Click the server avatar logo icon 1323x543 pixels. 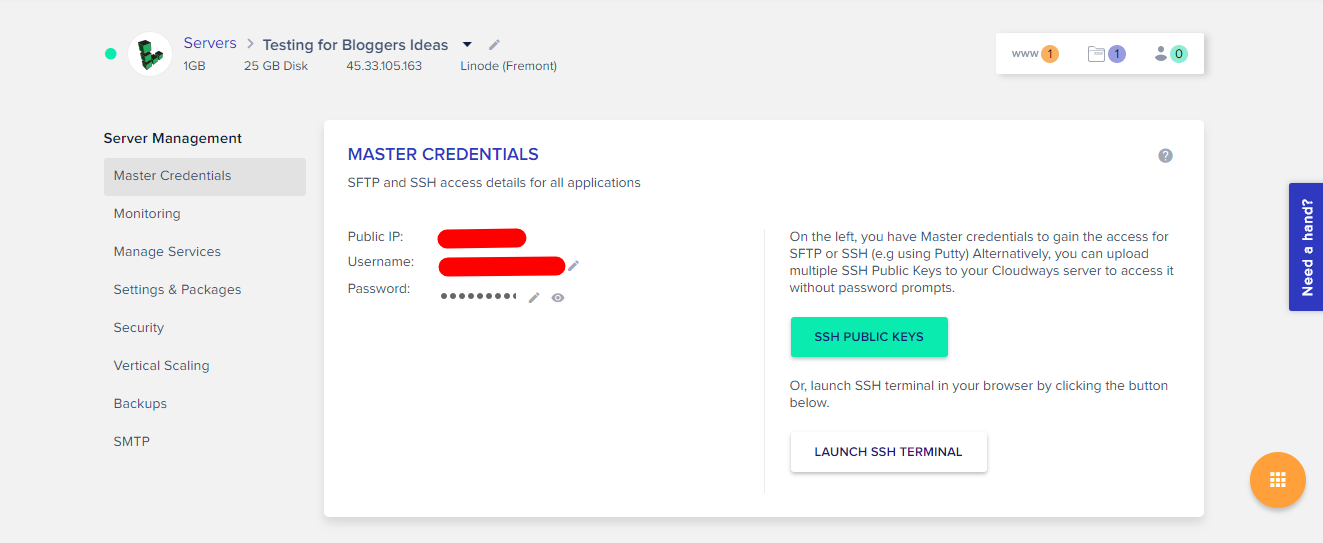coord(150,54)
